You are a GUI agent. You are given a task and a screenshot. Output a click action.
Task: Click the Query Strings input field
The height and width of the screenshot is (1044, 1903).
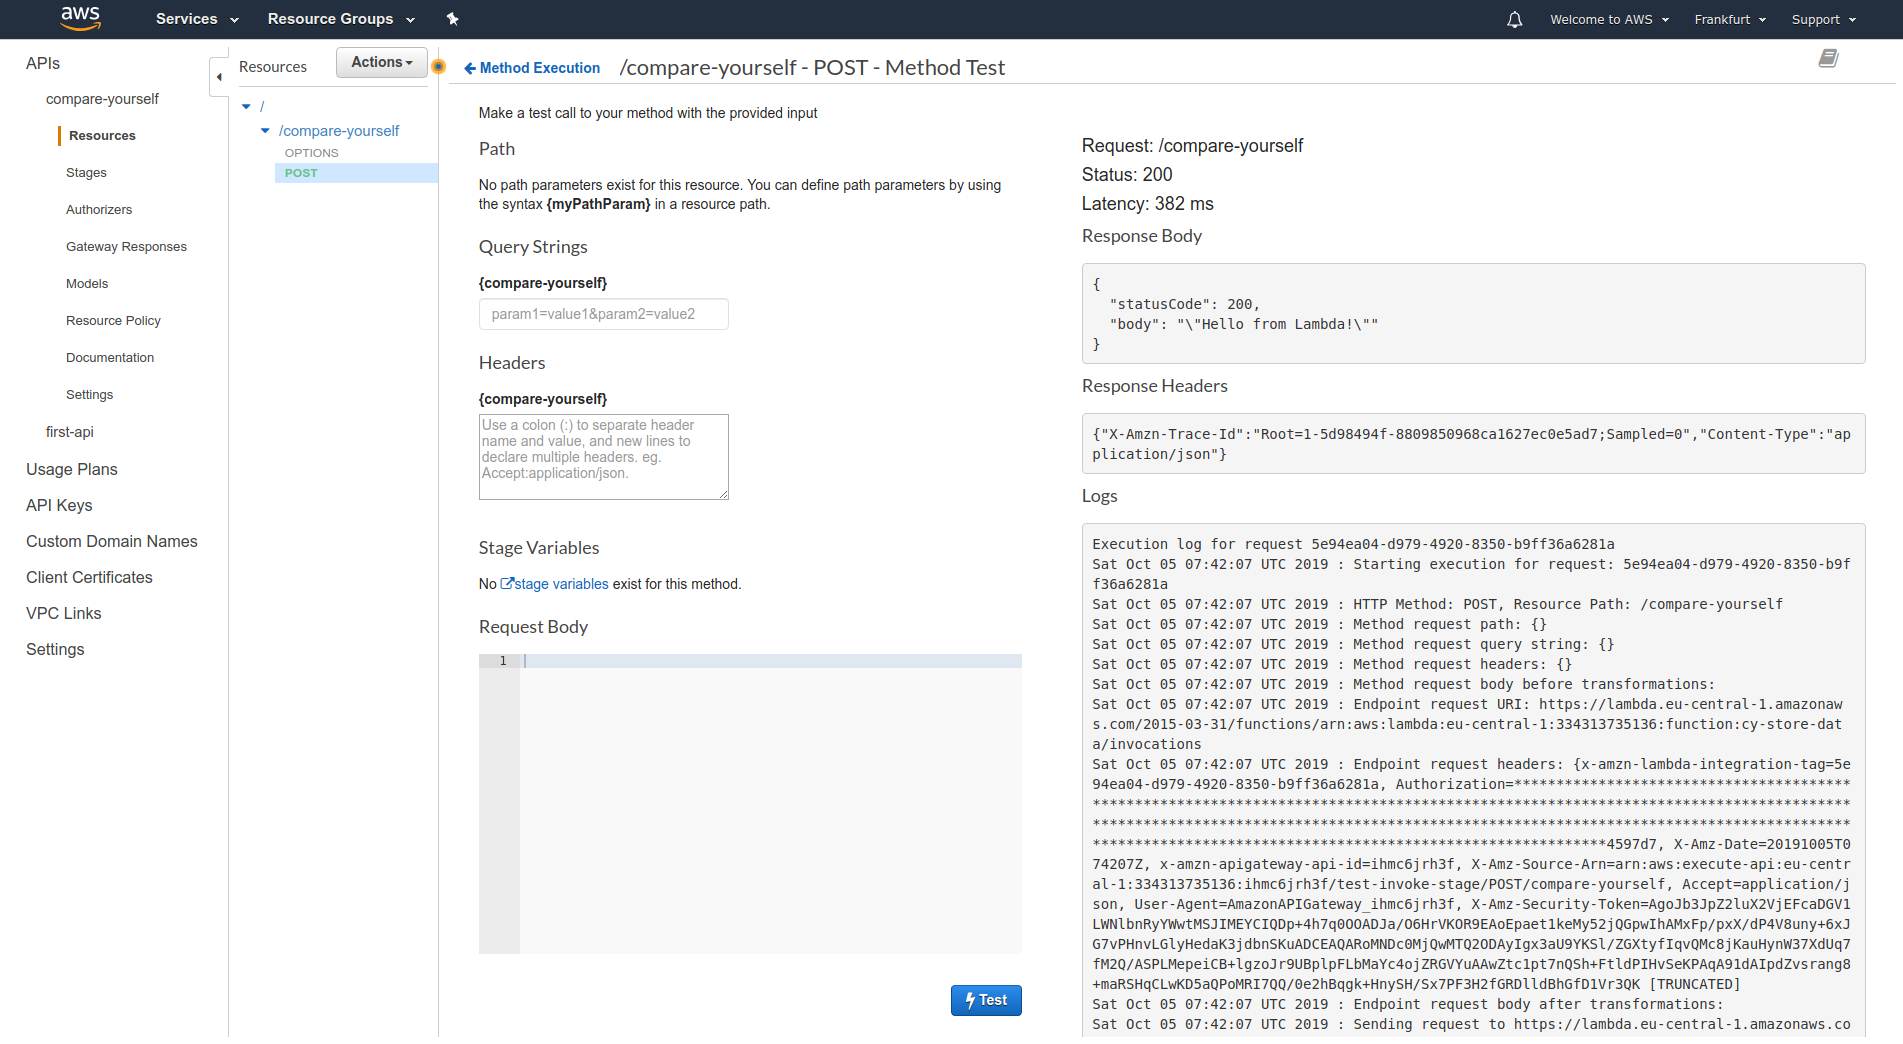click(x=603, y=314)
